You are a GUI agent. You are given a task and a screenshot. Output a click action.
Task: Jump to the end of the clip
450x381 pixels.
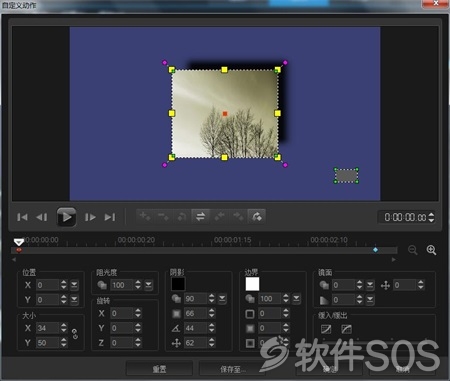coord(110,217)
